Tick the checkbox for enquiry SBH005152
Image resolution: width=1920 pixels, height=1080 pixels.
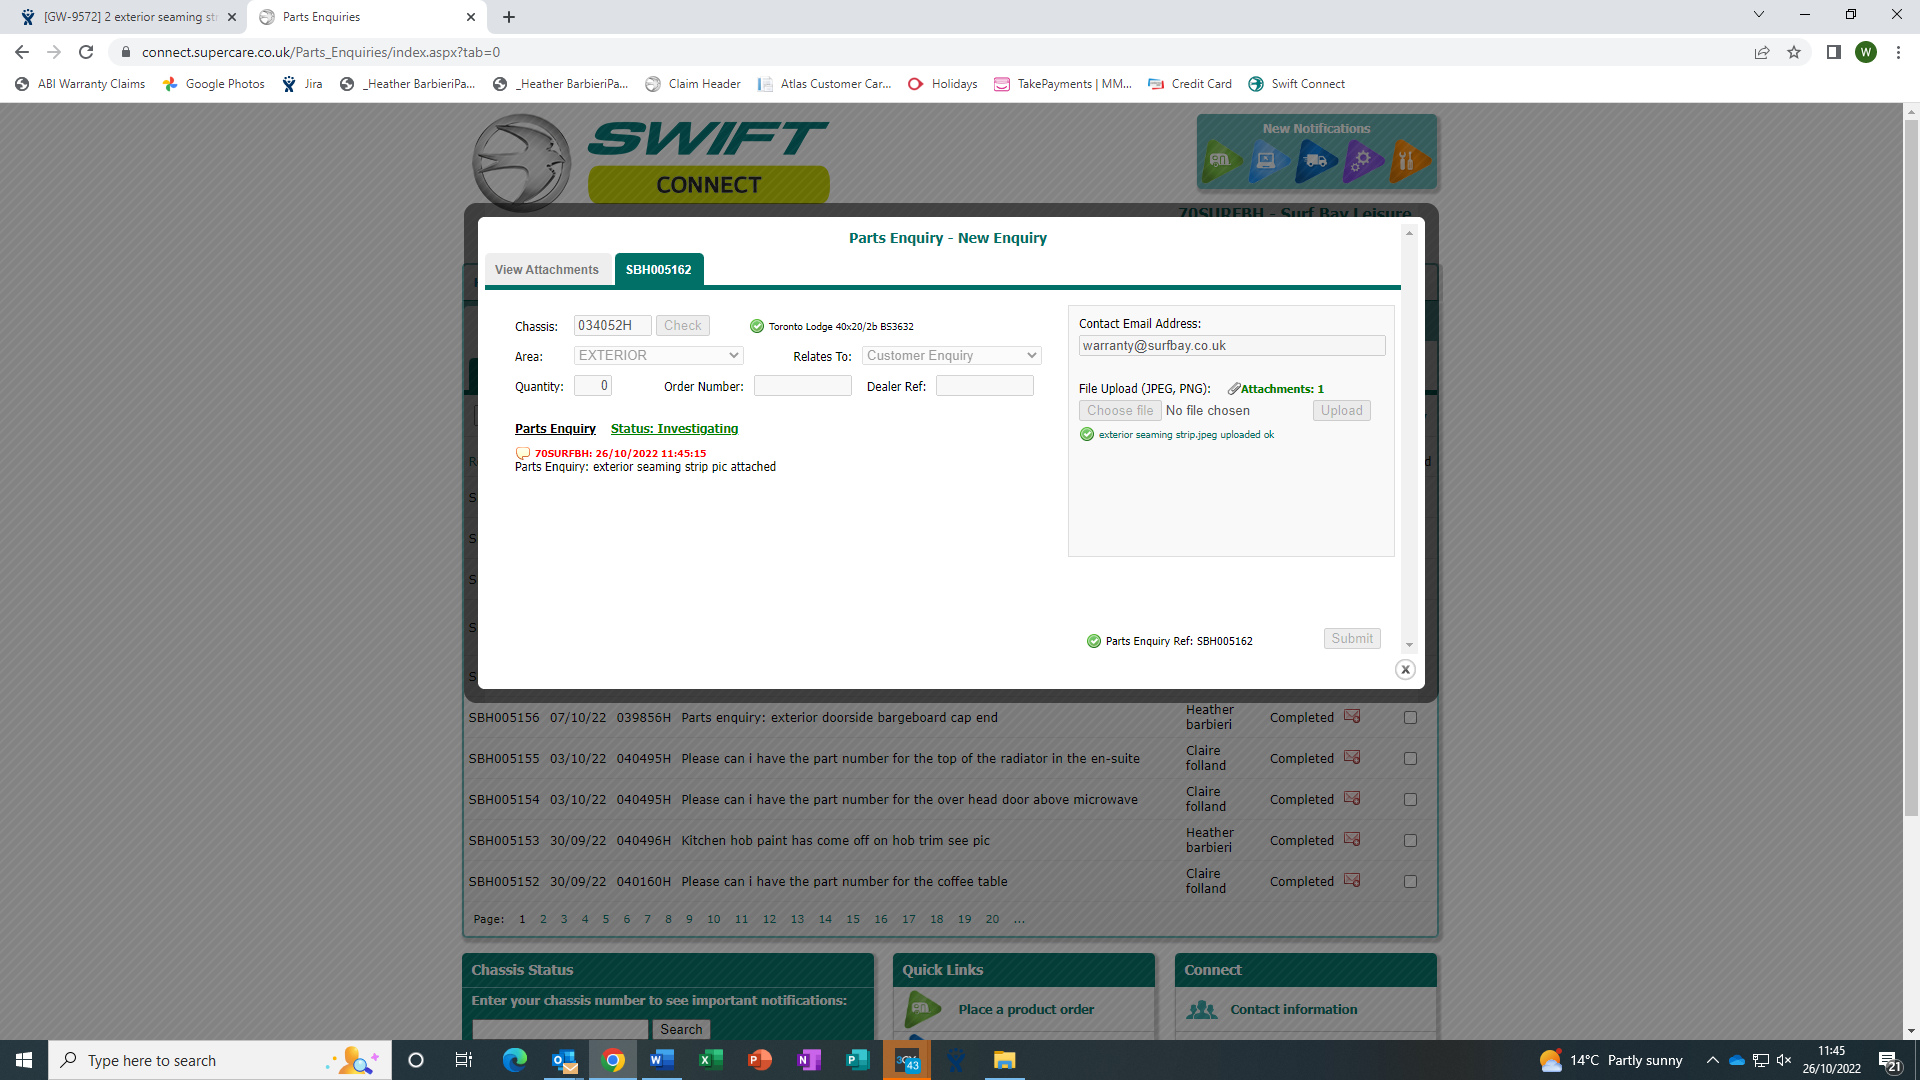[x=1410, y=881]
